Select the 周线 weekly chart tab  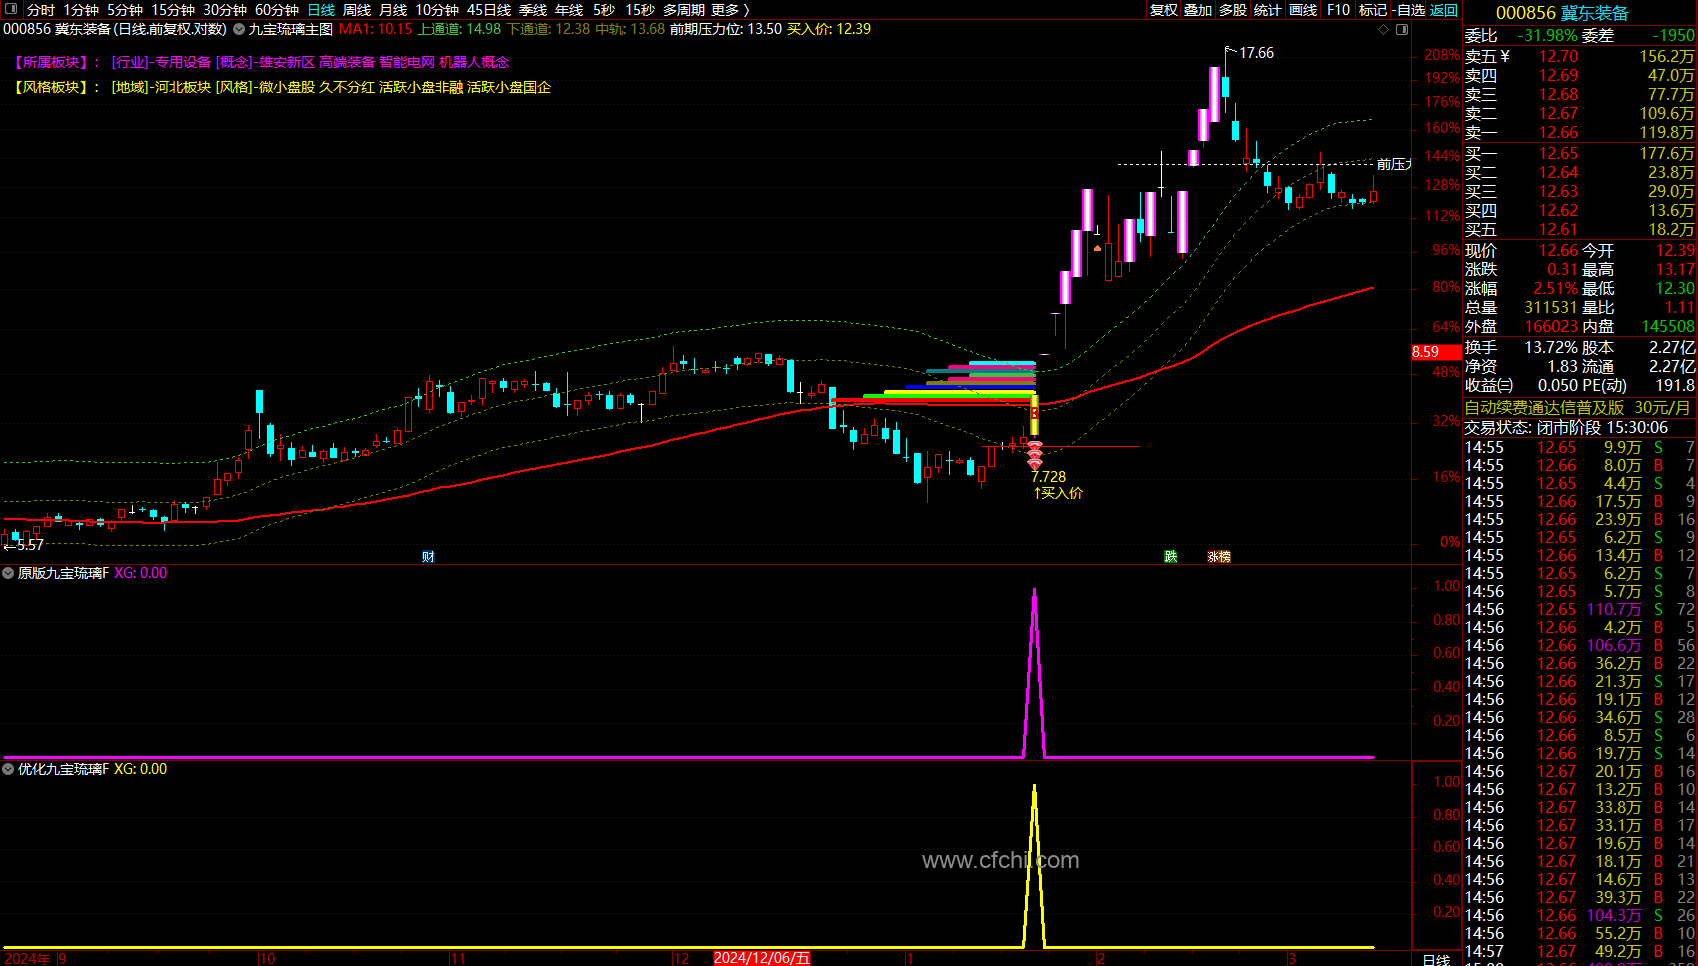pyautogui.click(x=357, y=10)
